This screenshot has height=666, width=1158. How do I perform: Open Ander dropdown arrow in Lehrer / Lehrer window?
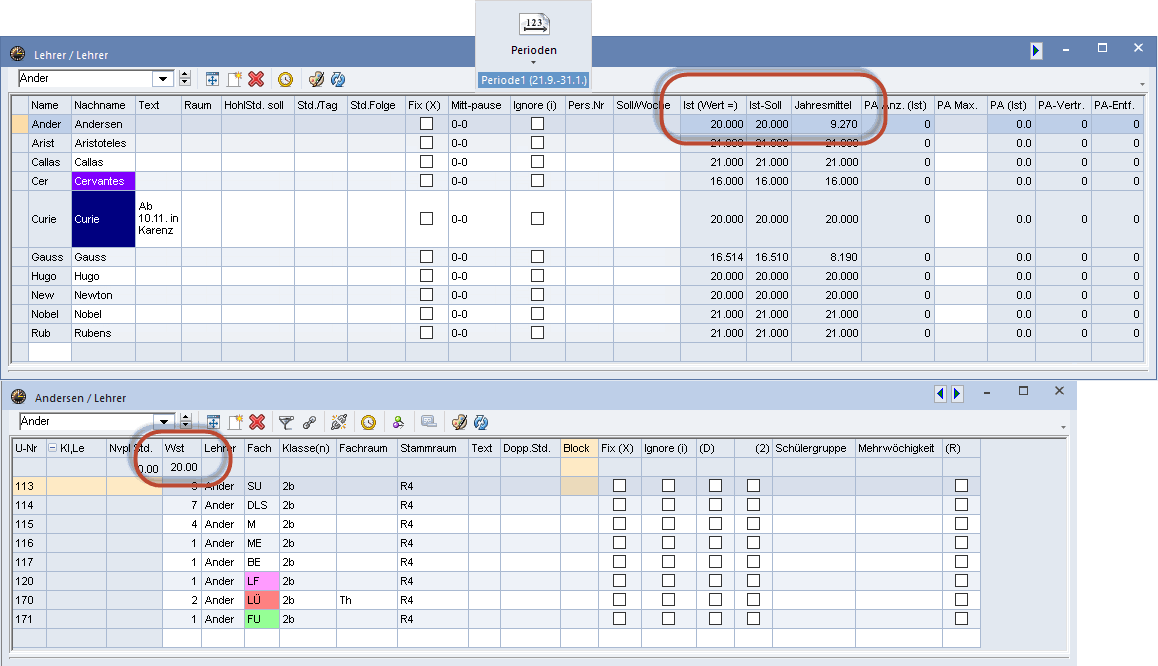163,78
